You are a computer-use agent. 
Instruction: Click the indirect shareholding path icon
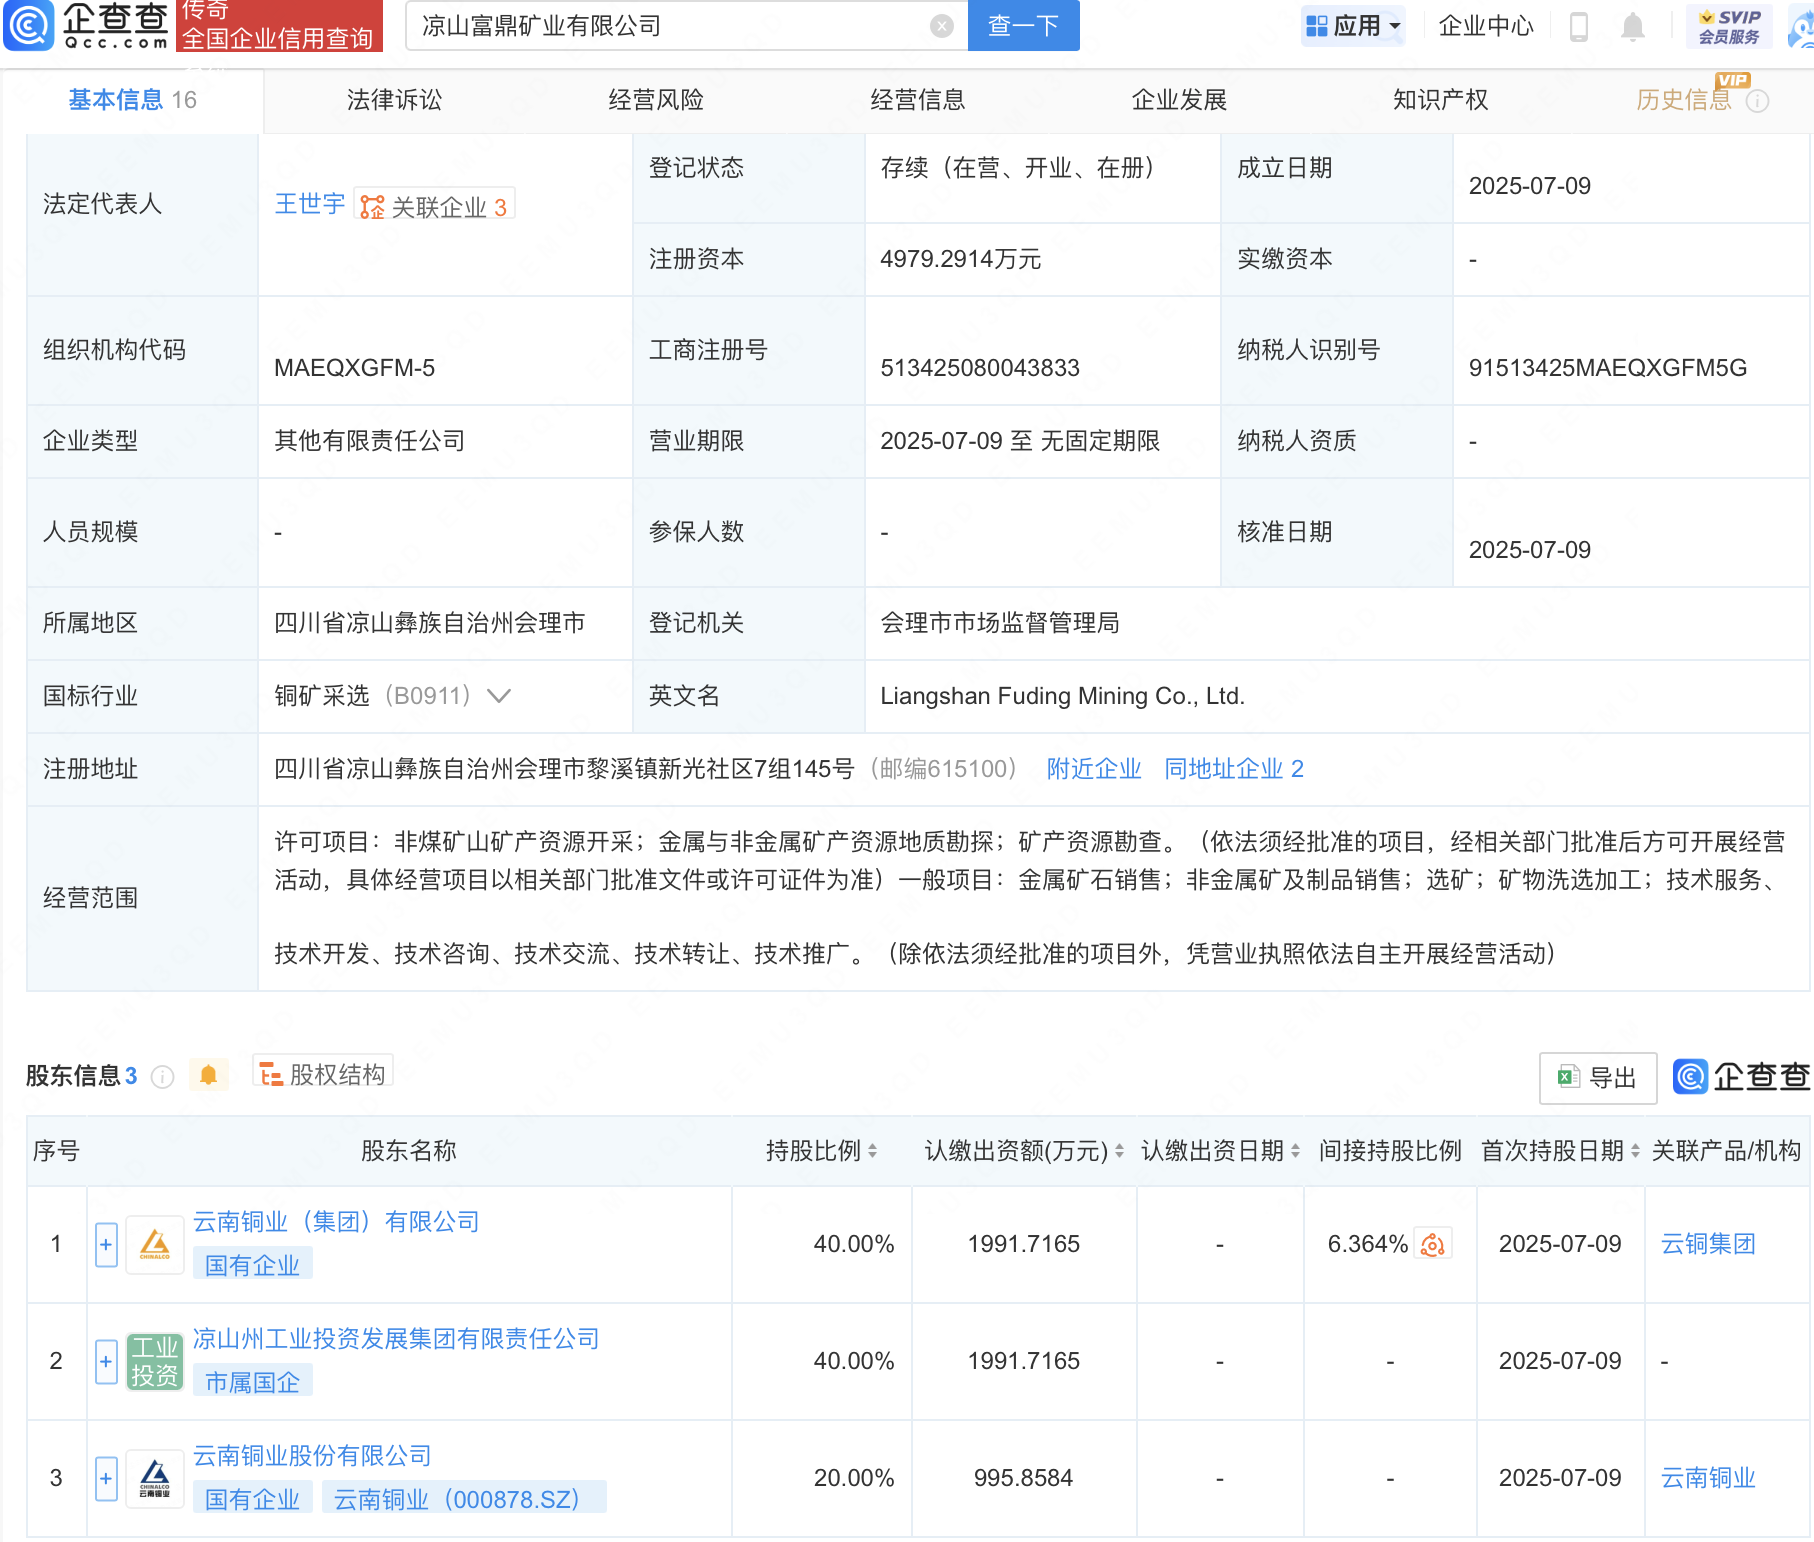click(x=1432, y=1244)
